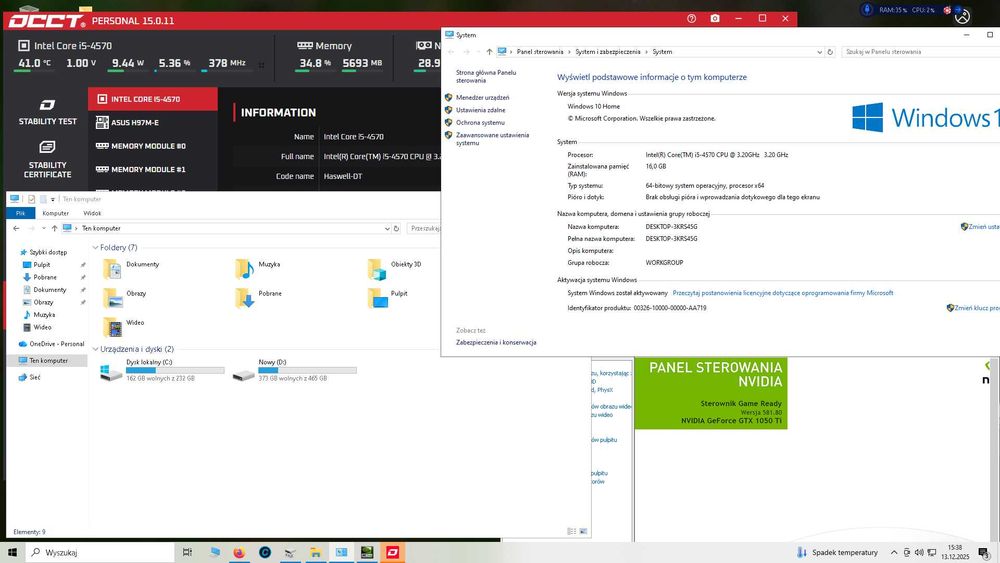1000x563 pixels.
Task: Collapse the Foldery (7) group
Action: [95, 247]
